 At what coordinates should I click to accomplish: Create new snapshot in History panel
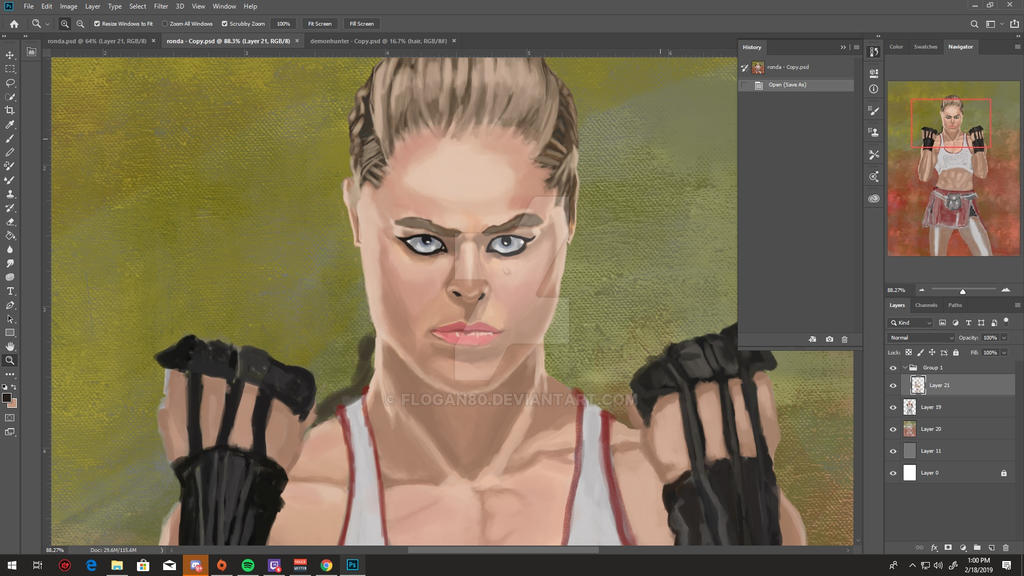point(829,340)
